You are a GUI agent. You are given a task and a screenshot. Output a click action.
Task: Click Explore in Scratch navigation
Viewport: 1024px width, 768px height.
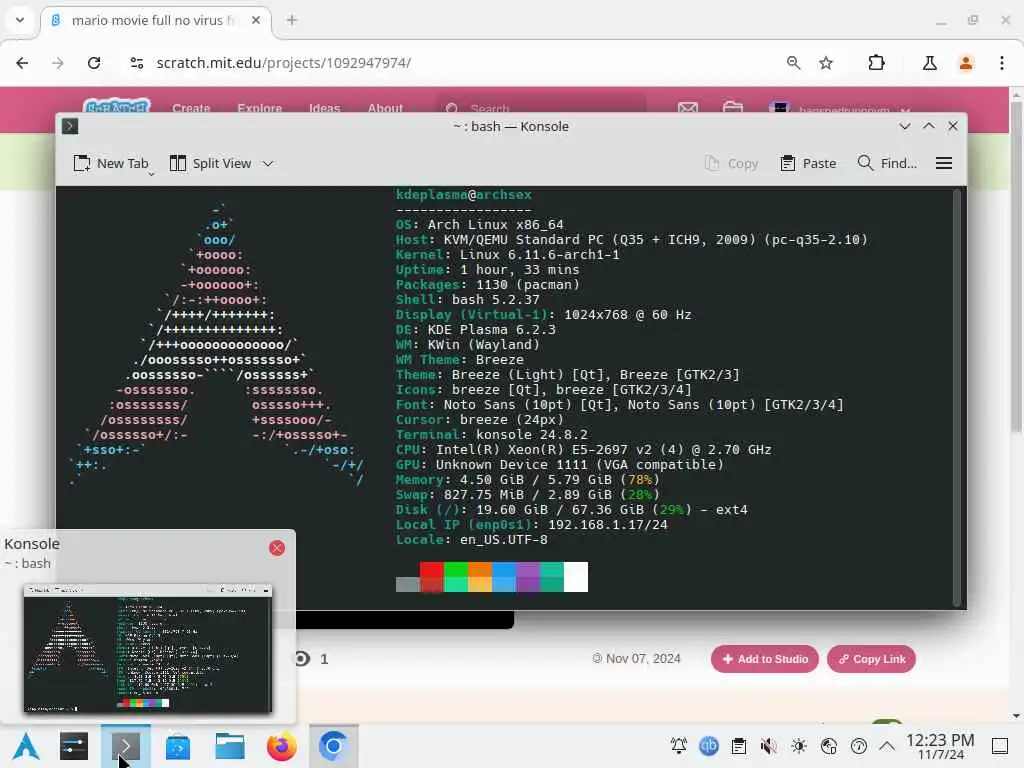pos(259,108)
